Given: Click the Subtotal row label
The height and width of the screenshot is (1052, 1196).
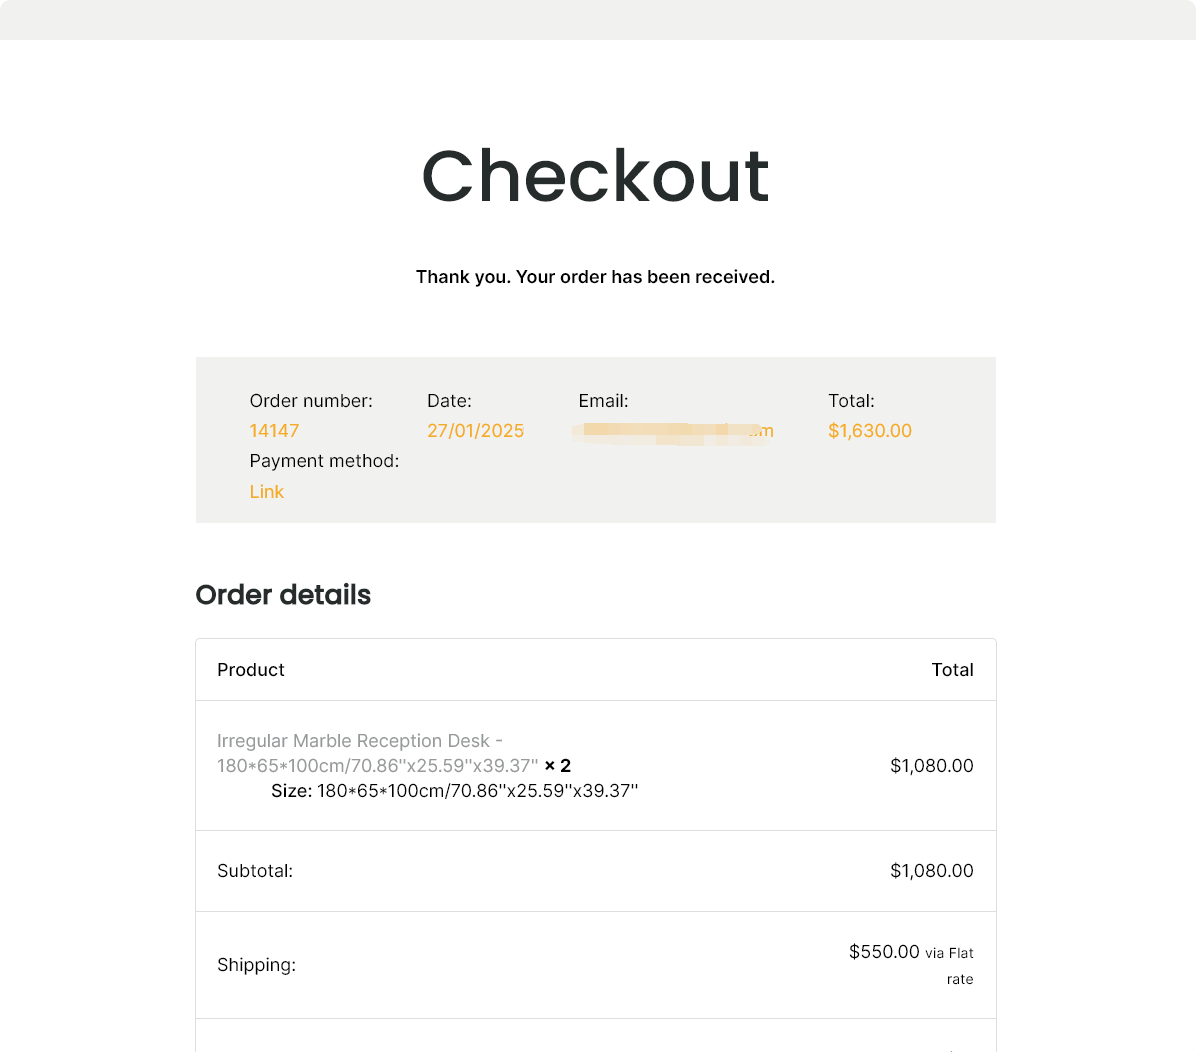Looking at the screenshot, I should pyautogui.click(x=255, y=871).
